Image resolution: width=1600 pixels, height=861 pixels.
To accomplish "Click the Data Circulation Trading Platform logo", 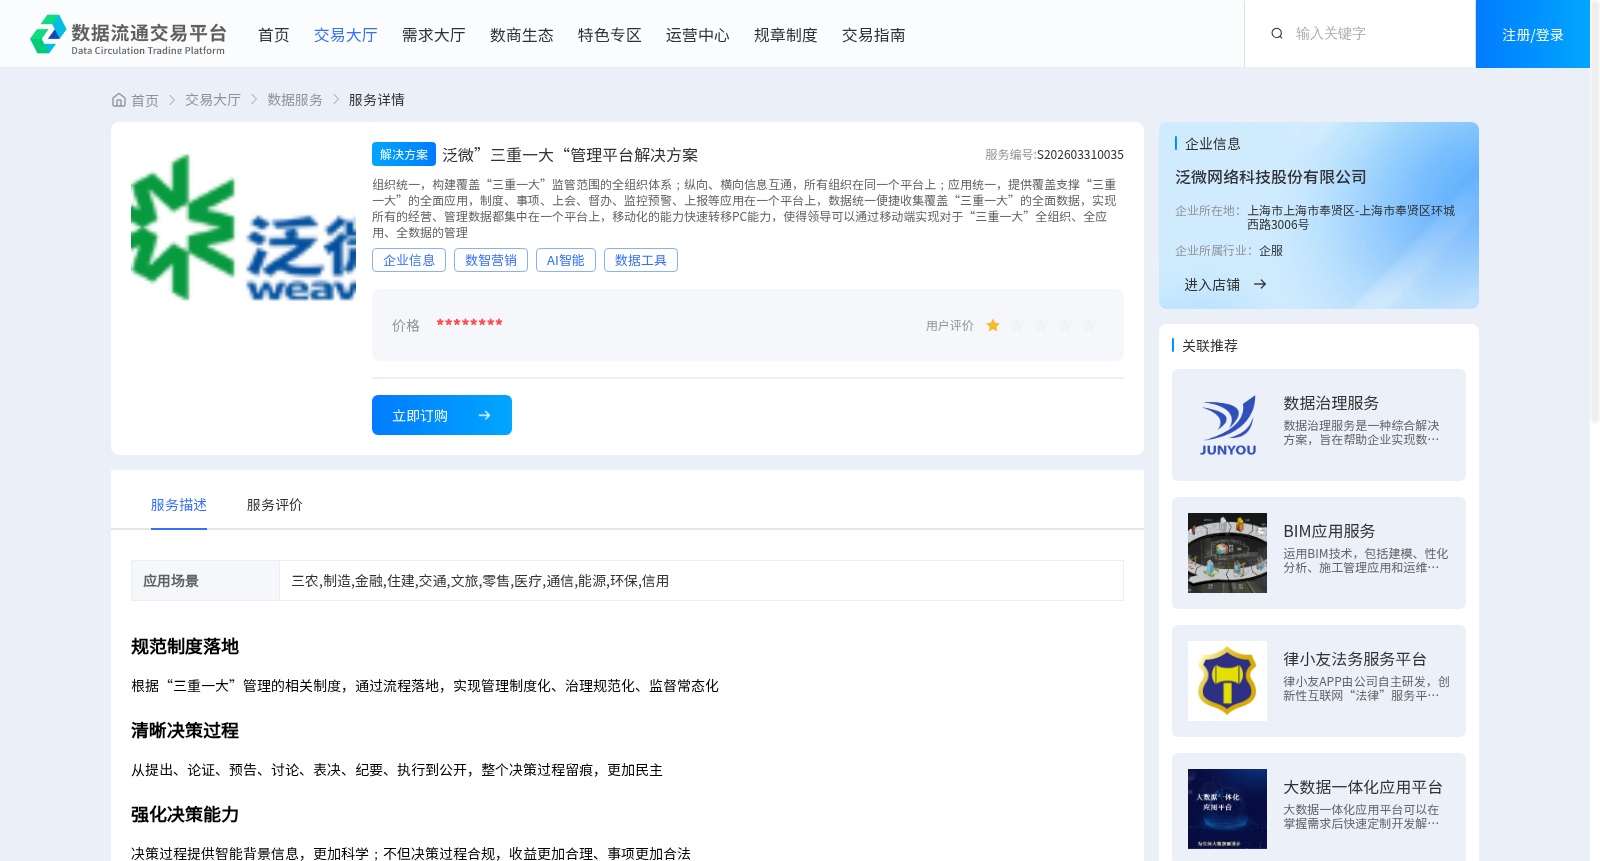I will tap(128, 34).
